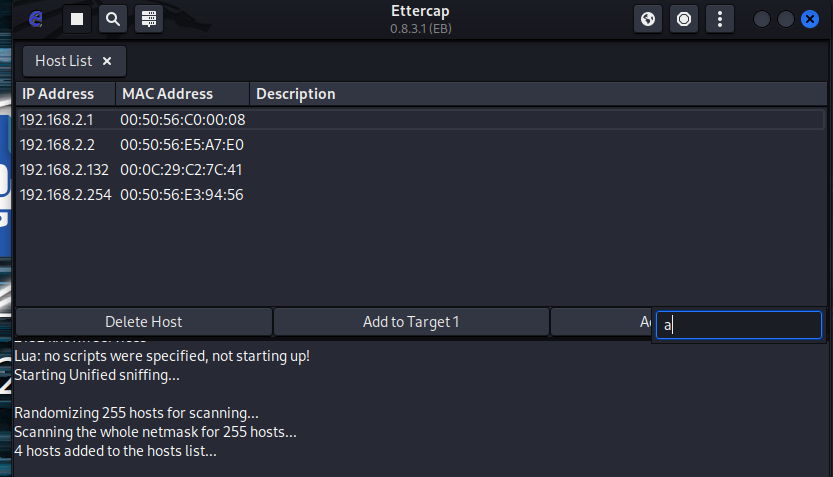This screenshot has width=833, height=477.
Task: Focus the search text field containing 'a'
Action: pos(740,325)
